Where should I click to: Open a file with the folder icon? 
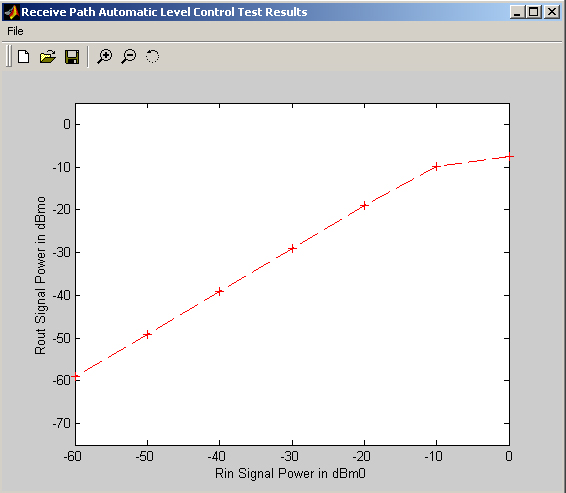click(48, 57)
